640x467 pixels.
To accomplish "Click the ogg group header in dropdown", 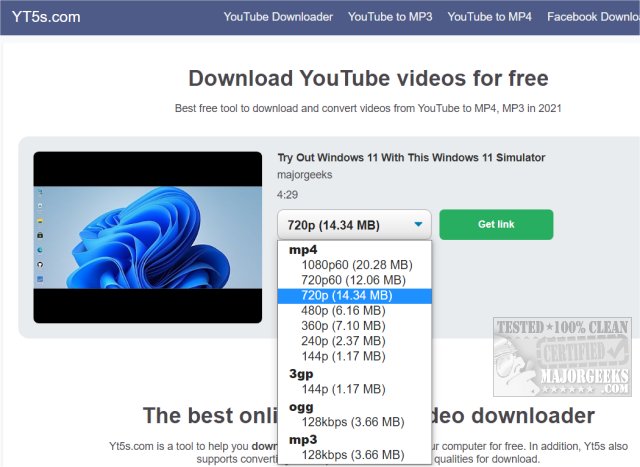I will 301,407.
